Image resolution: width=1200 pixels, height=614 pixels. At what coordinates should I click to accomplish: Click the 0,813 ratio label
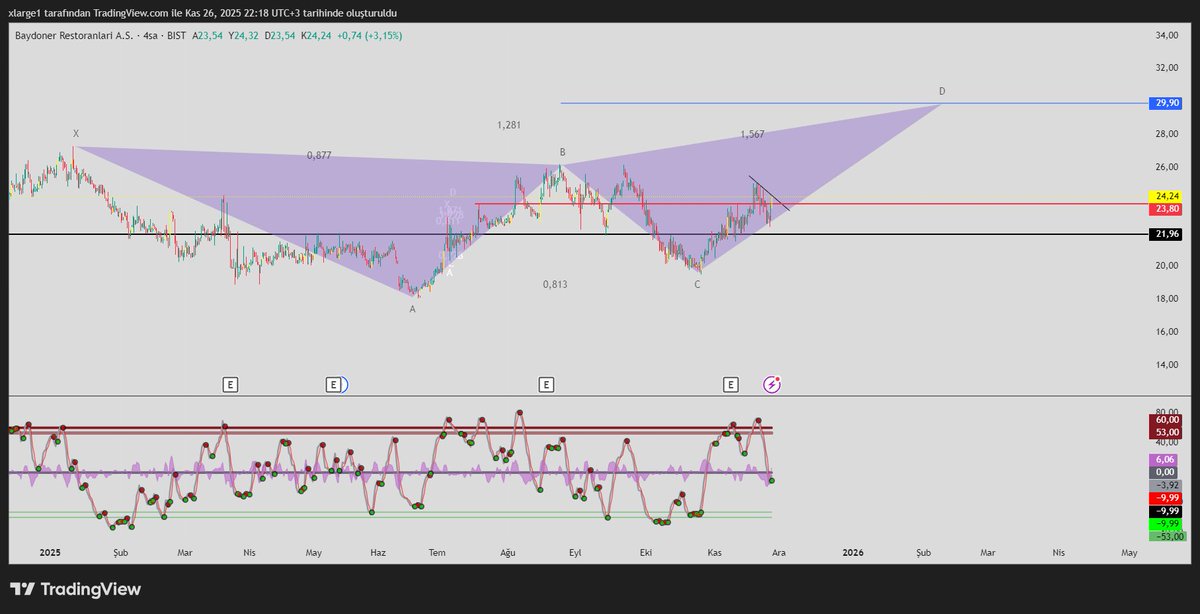pos(555,284)
